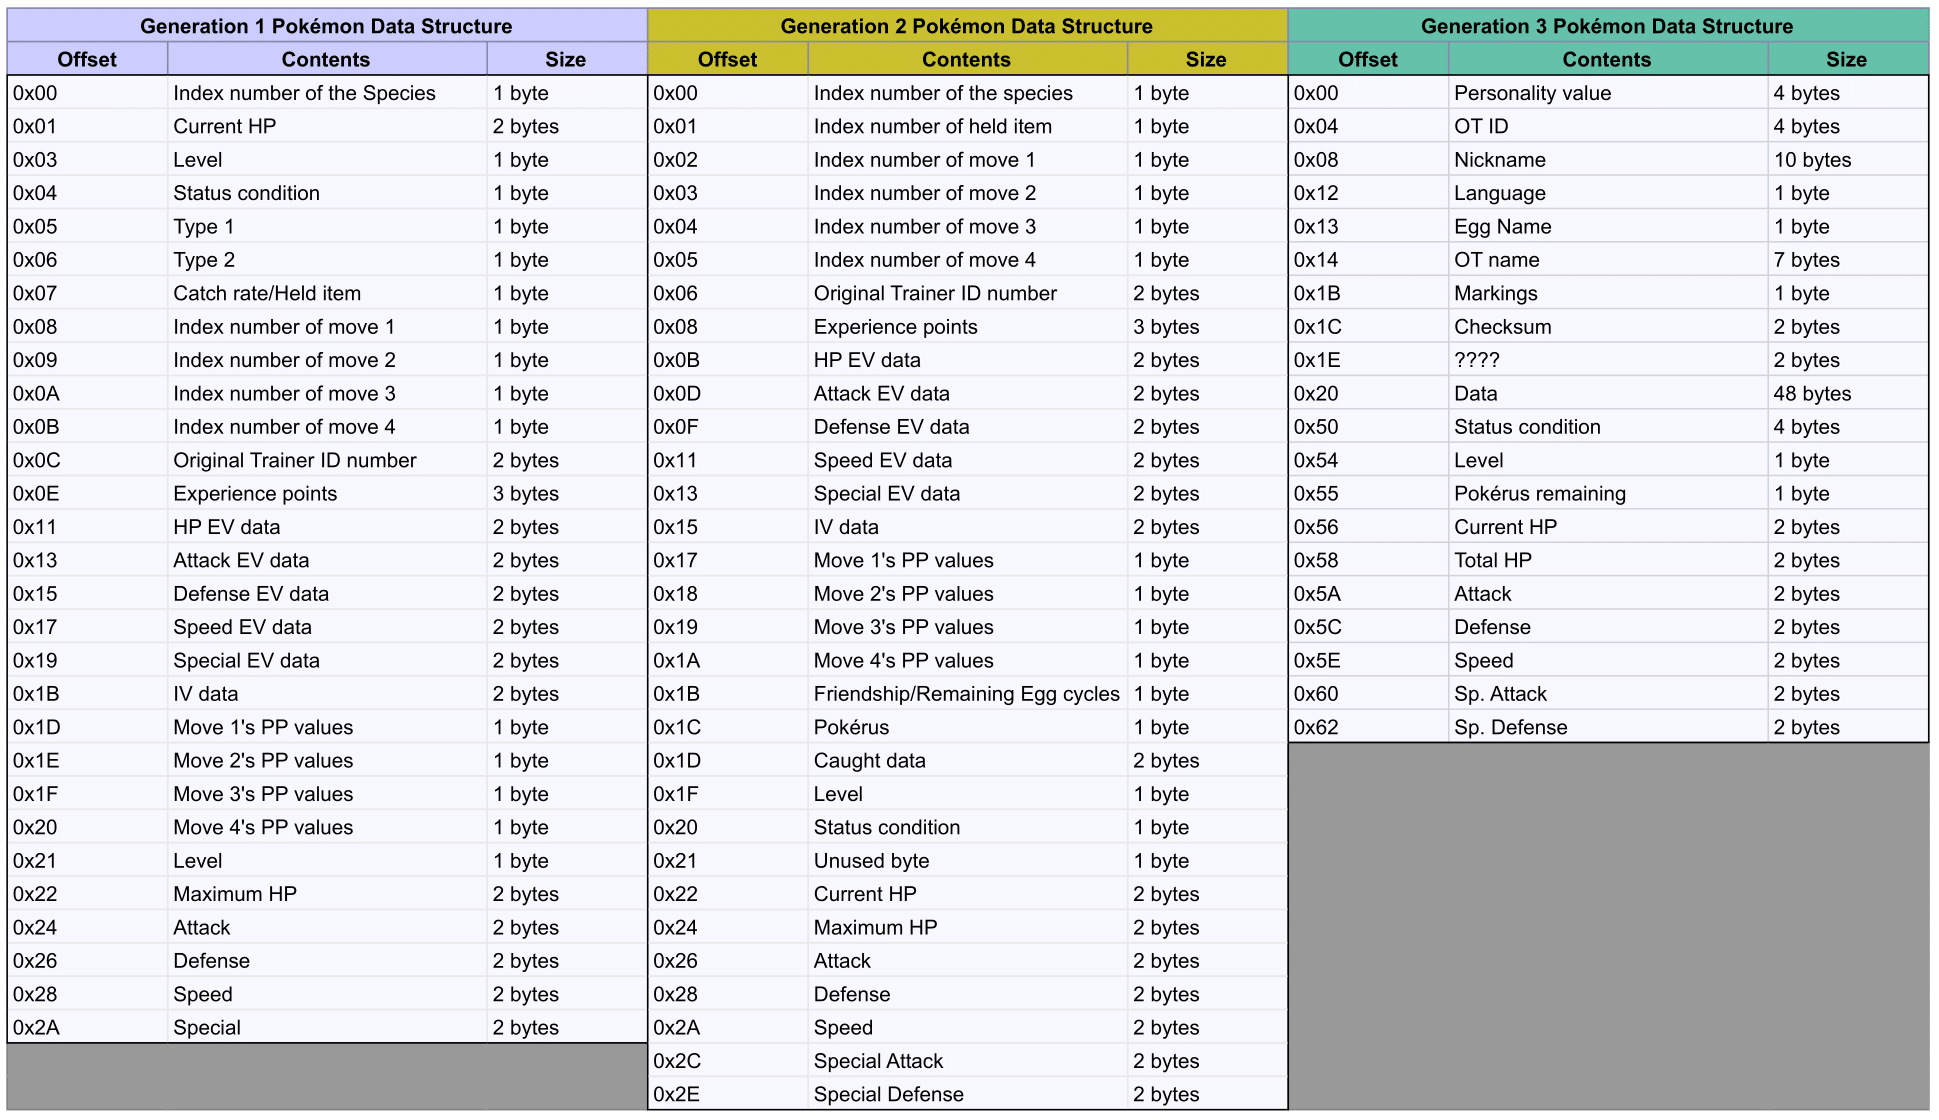This screenshot has height=1120, width=1939.
Task: Select the 'Pokérus remaining' cell
Action: click(x=1608, y=494)
